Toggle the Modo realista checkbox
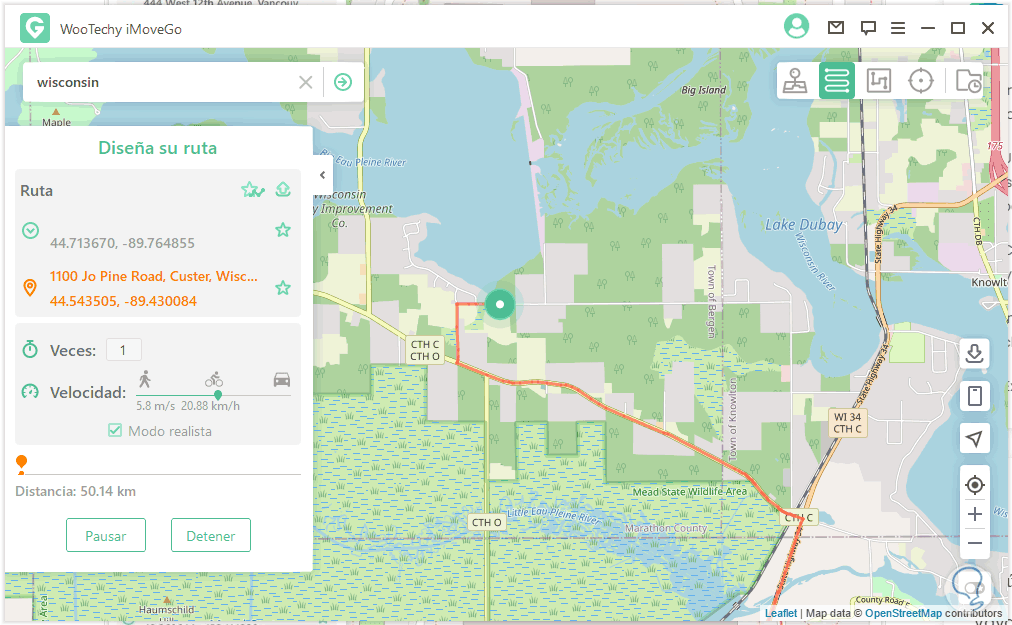This screenshot has width=1012, height=625. (x=115, y=430)
